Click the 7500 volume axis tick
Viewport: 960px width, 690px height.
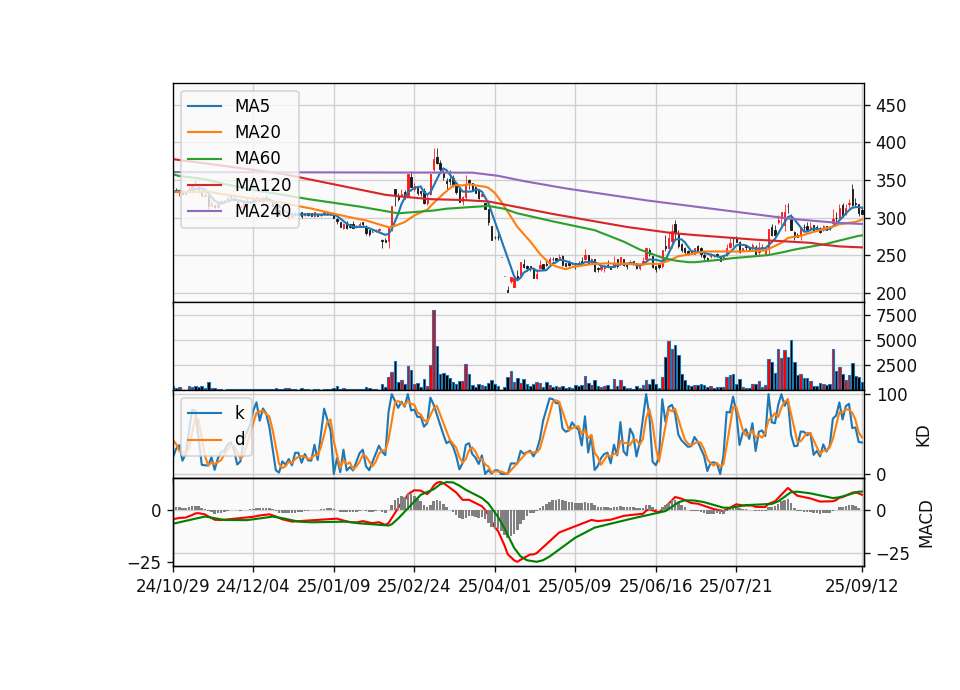896,316
